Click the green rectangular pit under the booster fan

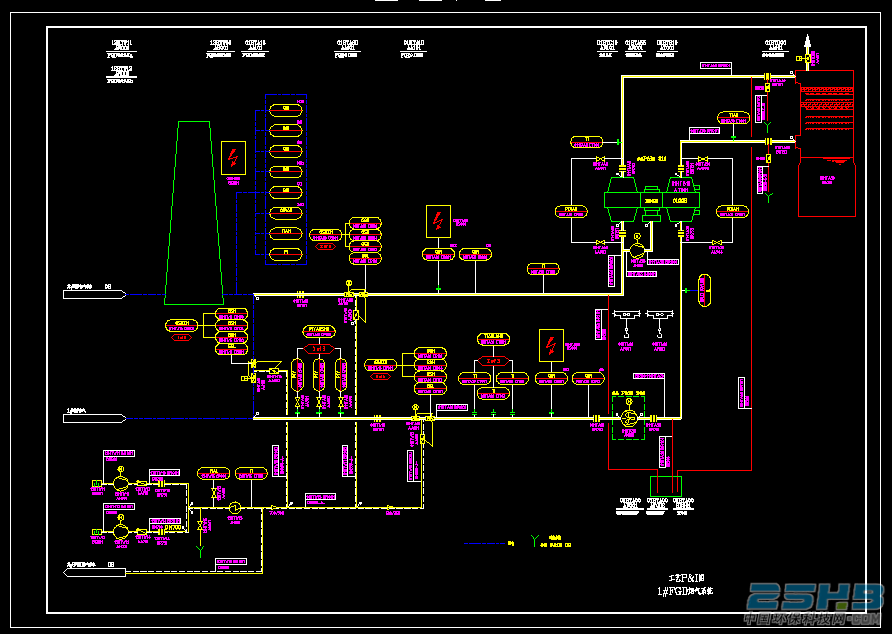[666, 487]
